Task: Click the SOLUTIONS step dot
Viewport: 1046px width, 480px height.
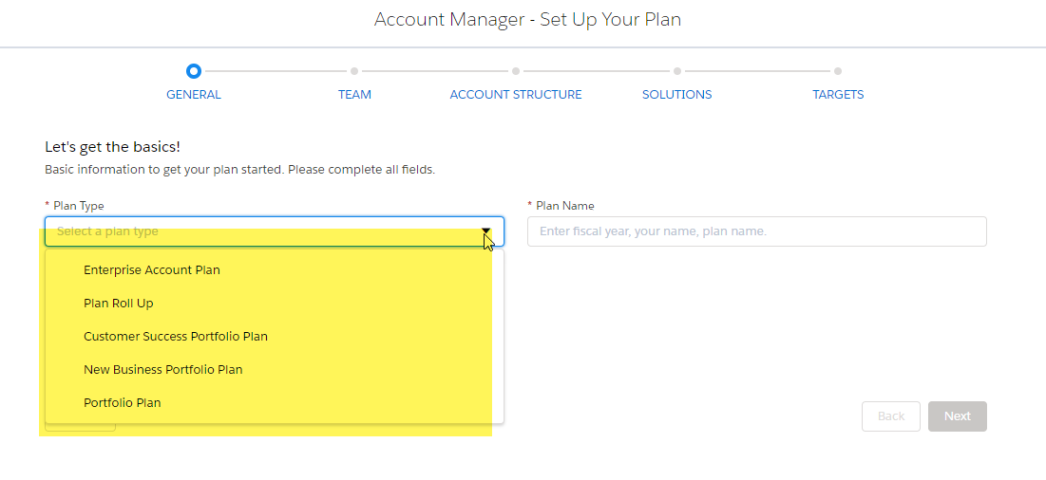Action: point(677,71)
